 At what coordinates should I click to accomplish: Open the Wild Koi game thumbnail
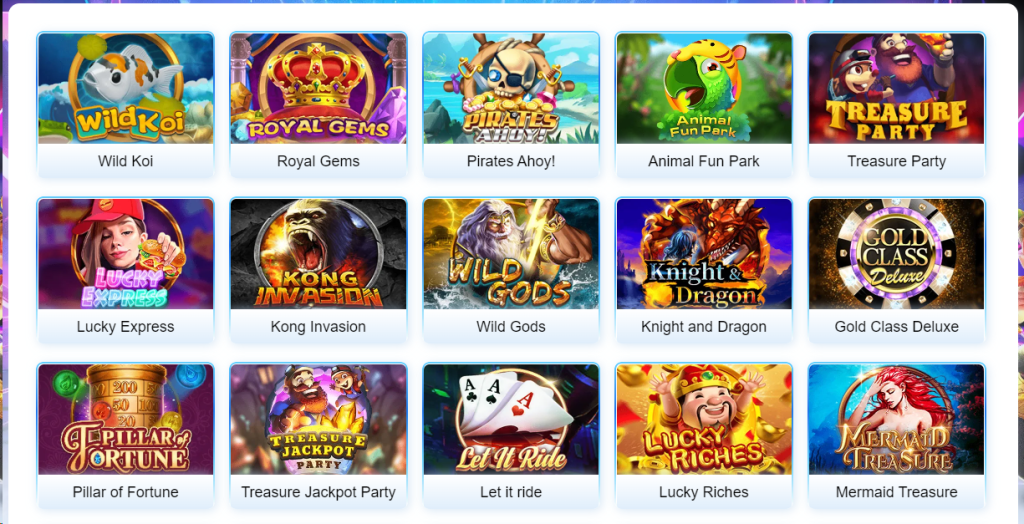(x=125, y=88)
